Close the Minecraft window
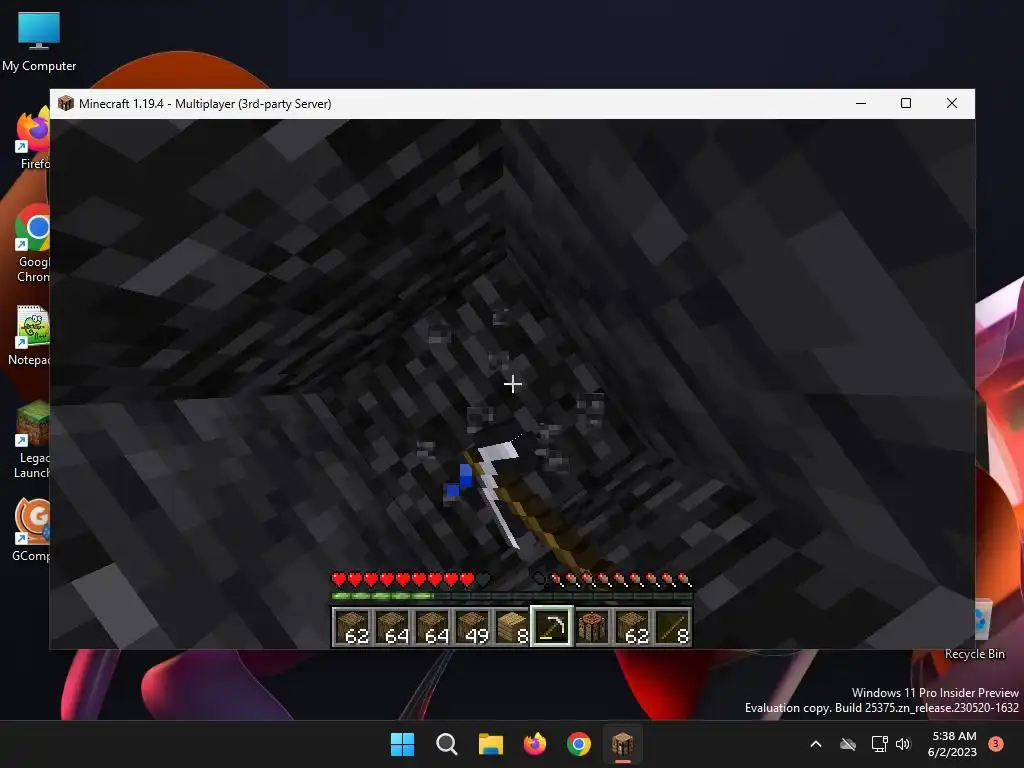The width and height of the screenshot is (1024, 768). coord(952,103)
